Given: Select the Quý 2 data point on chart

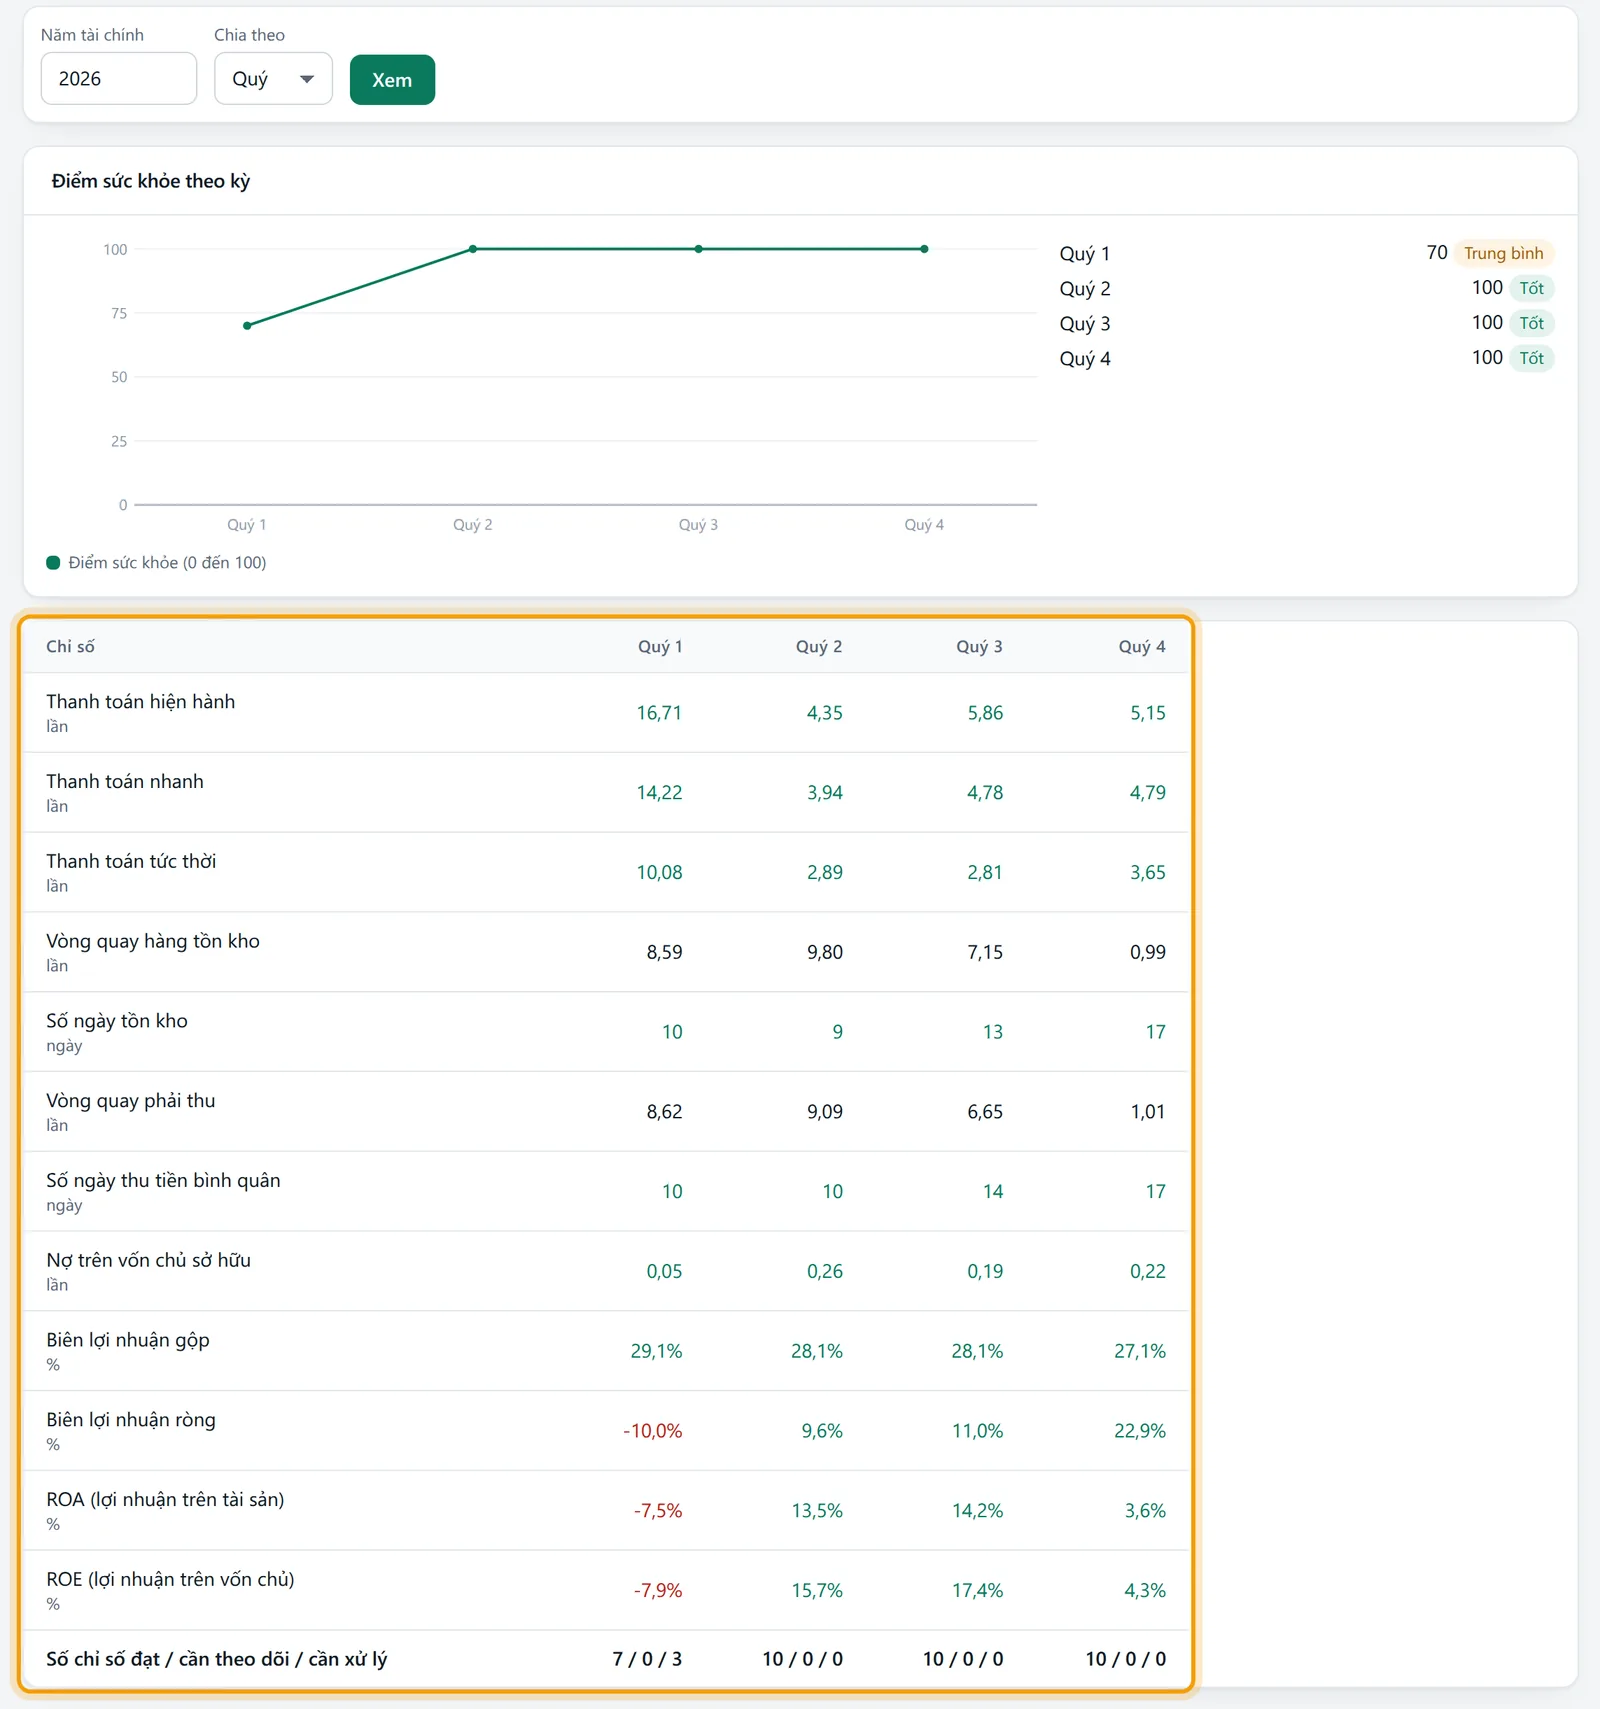Looking at the screenshot, I should 473,249.
